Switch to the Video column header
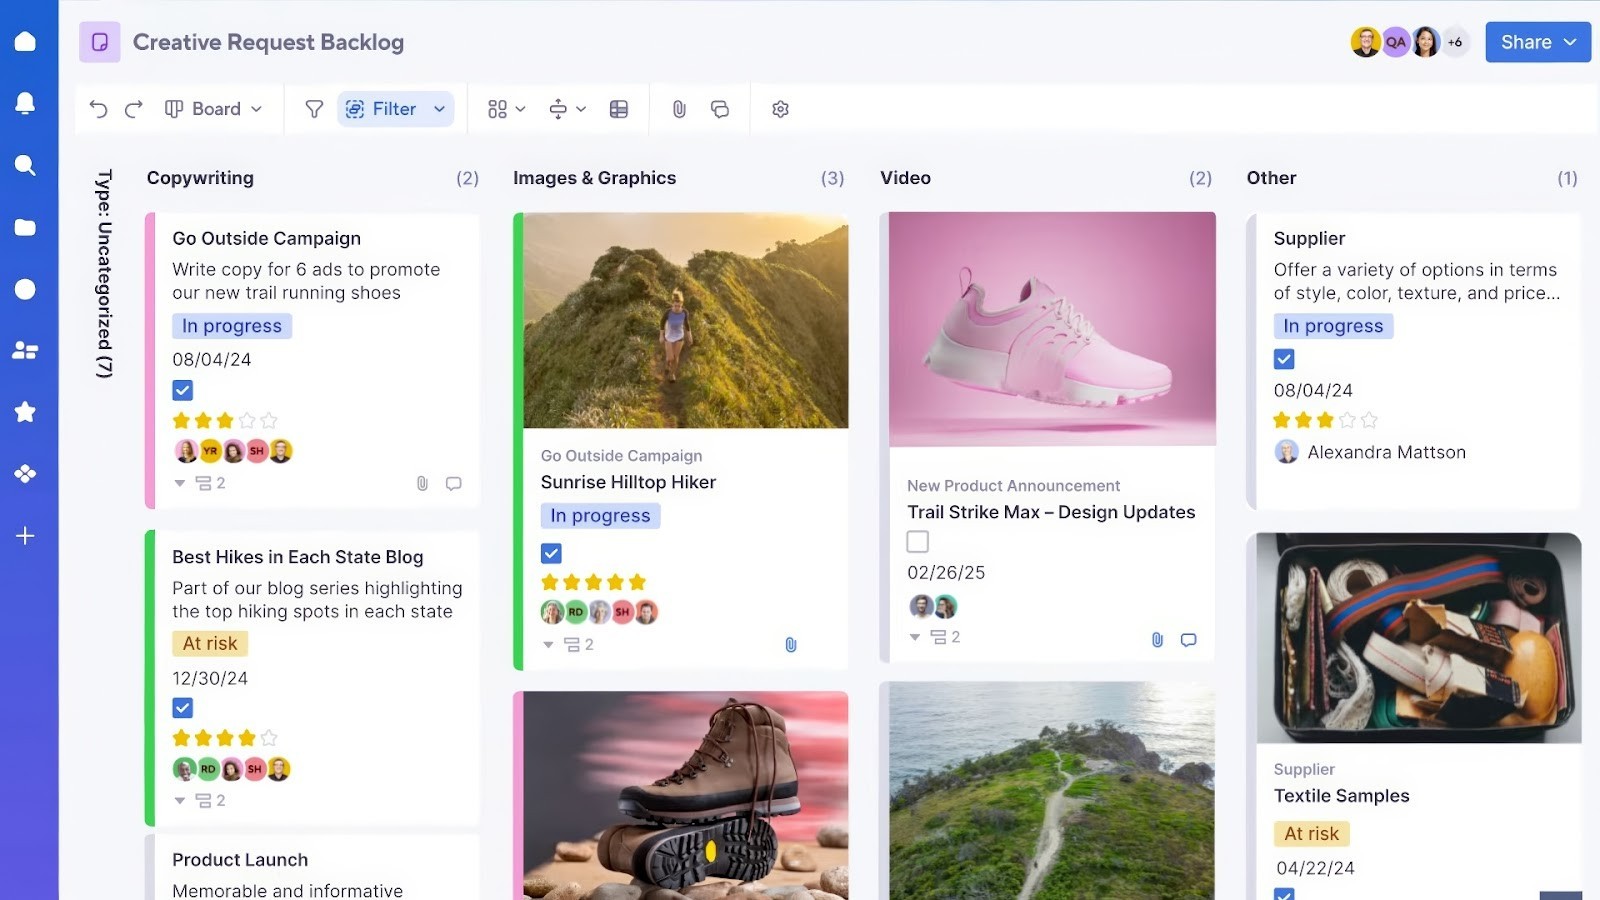1600x900 pixels. 905,177
